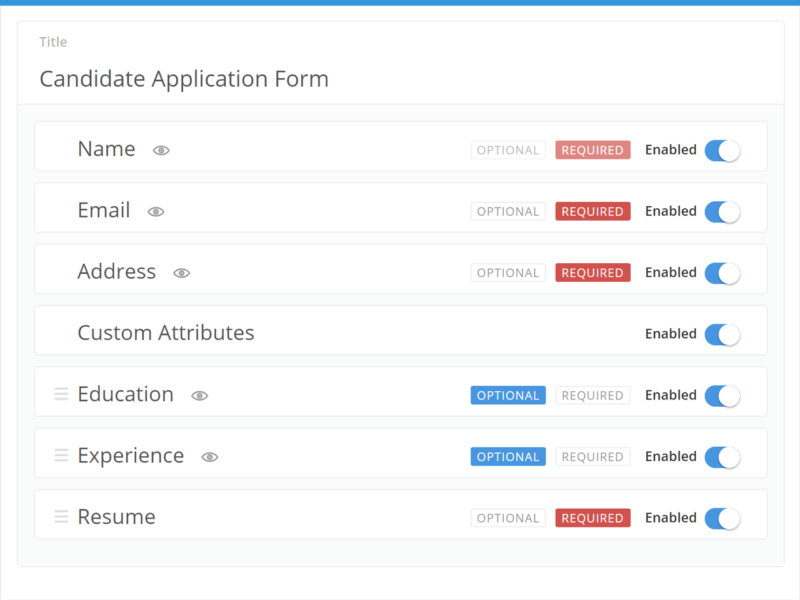
Task: Click the eye icon next to Name
Action: tap(161, 149)
